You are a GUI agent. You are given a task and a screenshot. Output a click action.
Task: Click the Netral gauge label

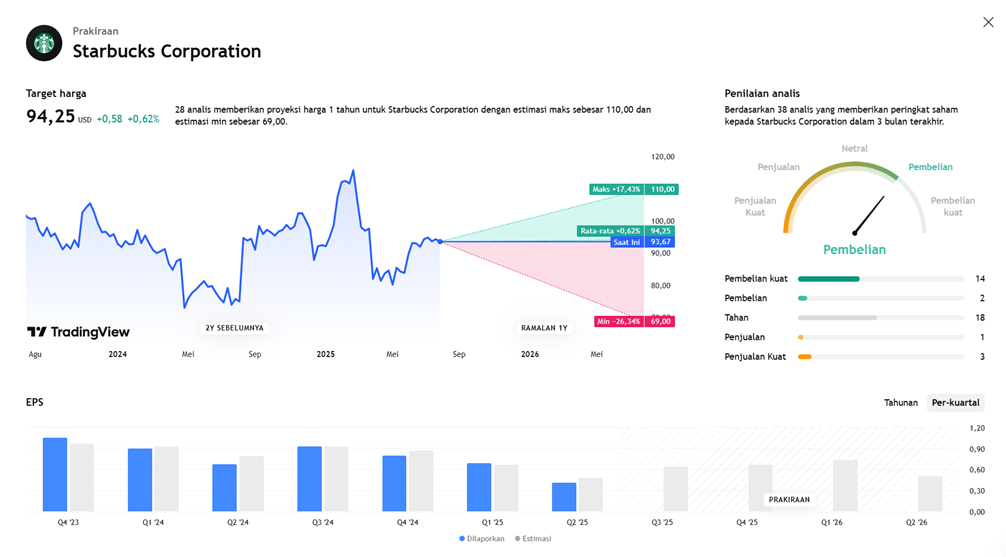(854, 148)
